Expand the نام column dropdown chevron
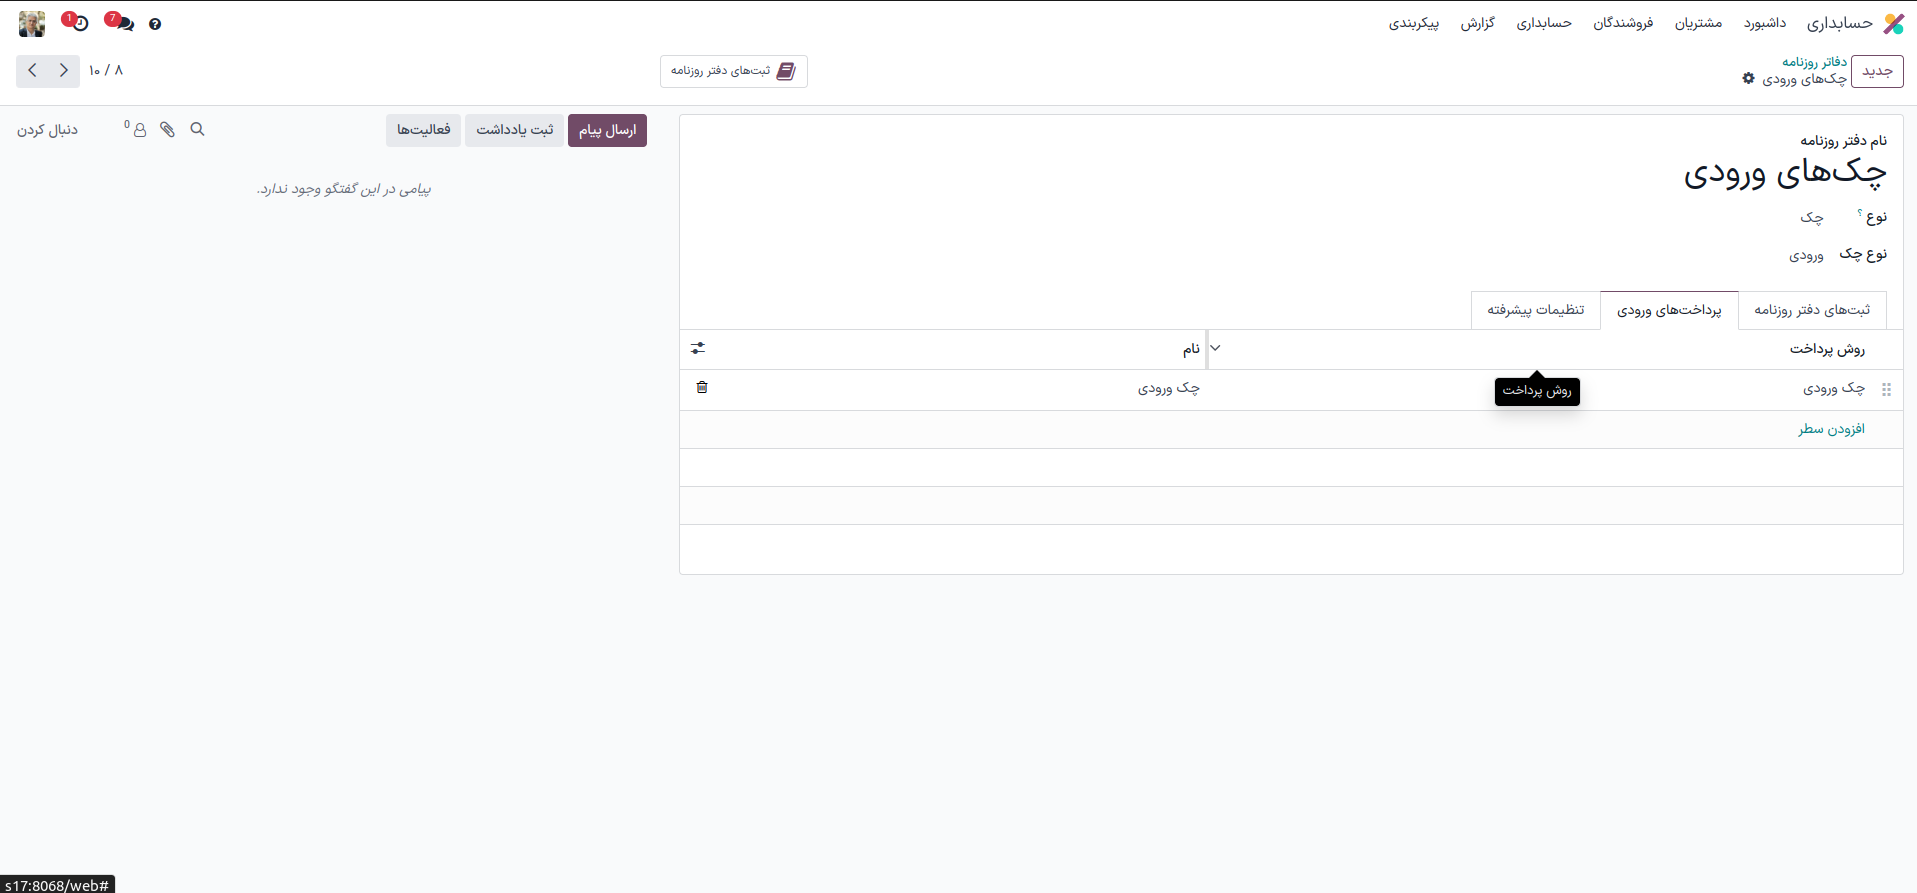This screenshot has height=893, width=1917. [x=1215, y=349]
